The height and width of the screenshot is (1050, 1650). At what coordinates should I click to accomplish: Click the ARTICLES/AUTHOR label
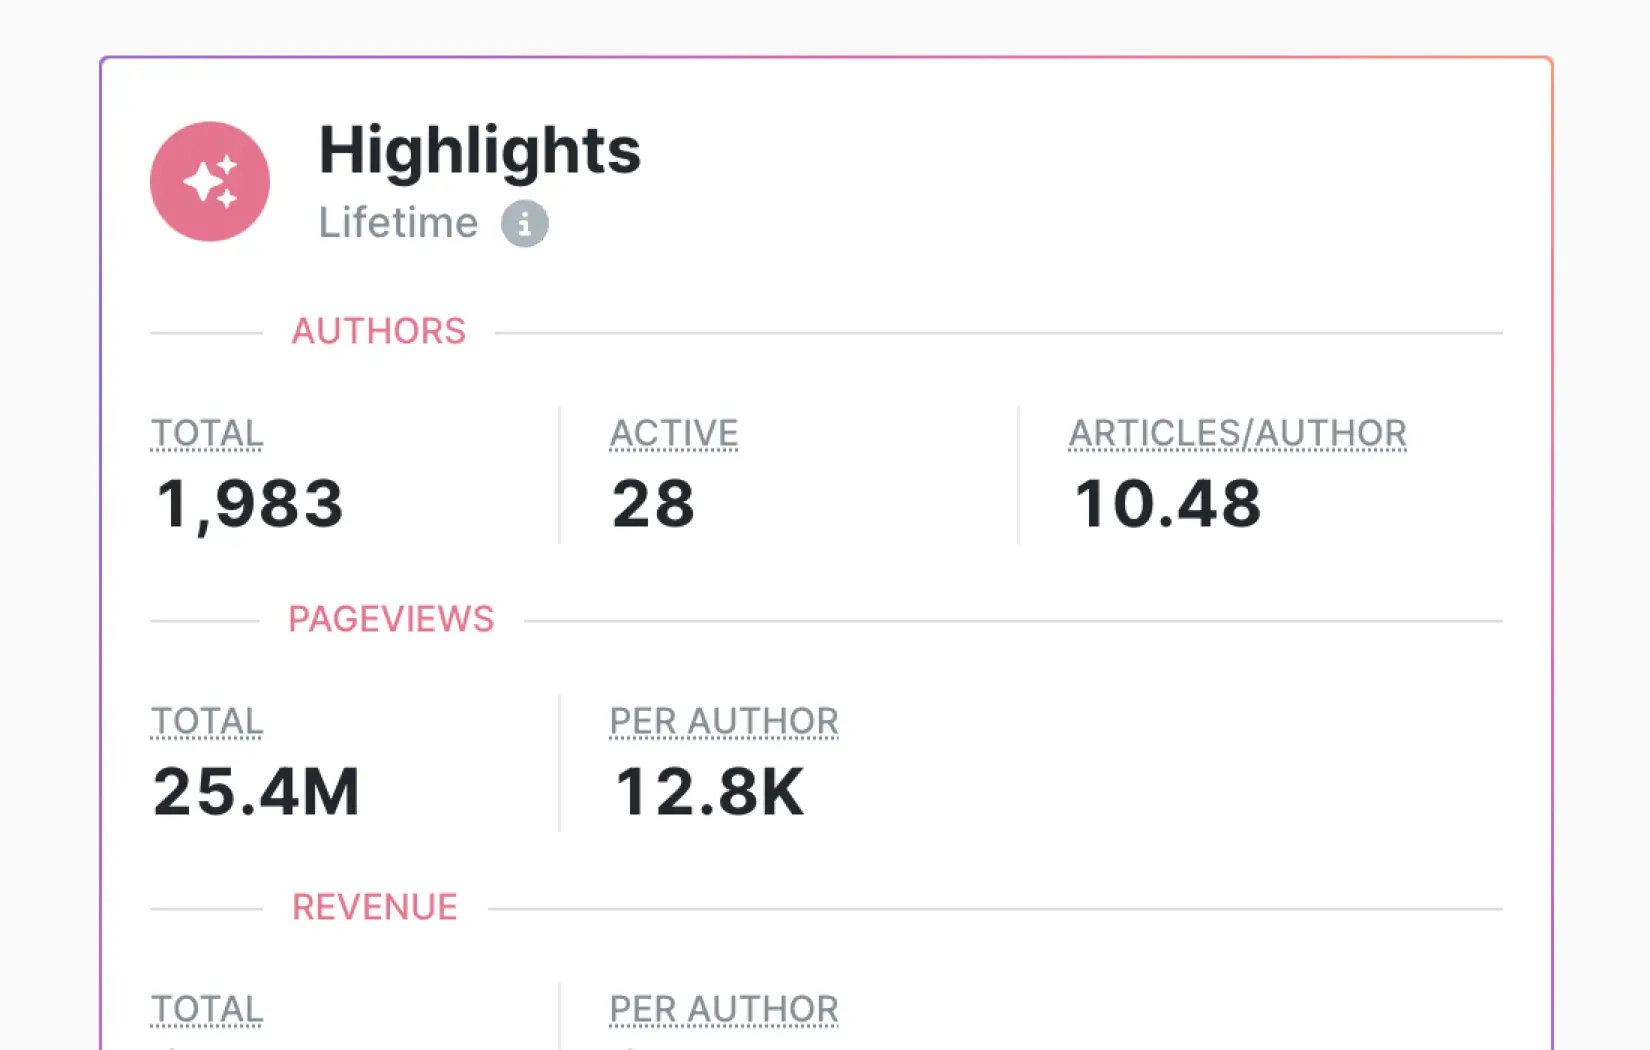pos(1237,433)
